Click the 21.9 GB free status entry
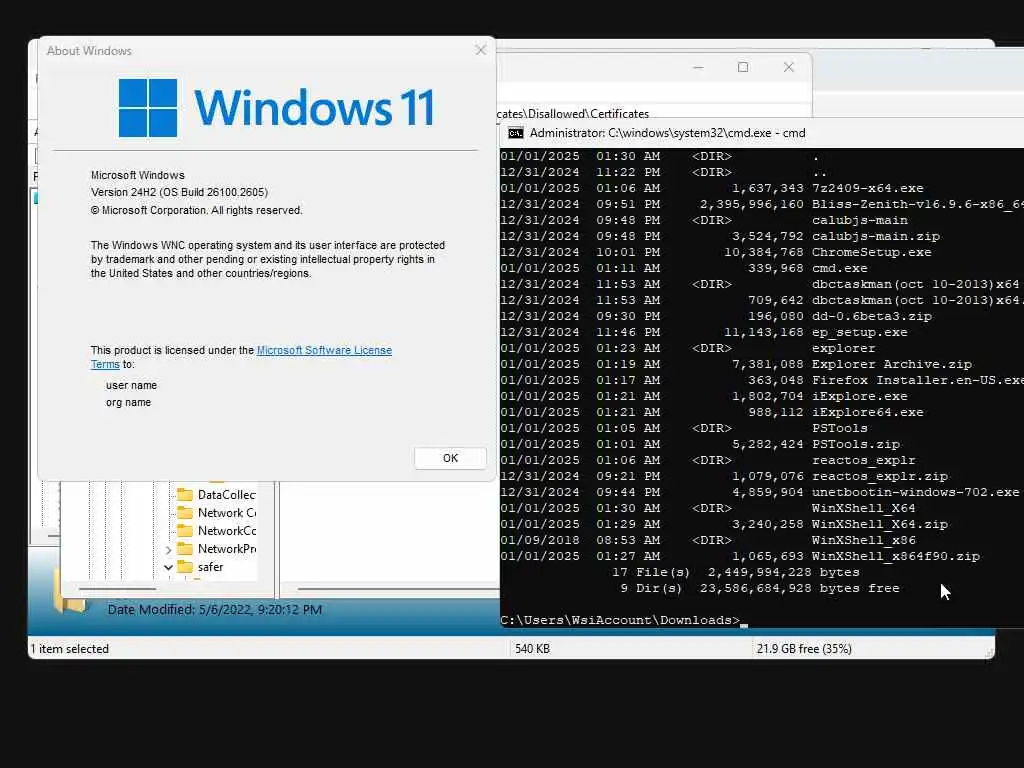 804,648
